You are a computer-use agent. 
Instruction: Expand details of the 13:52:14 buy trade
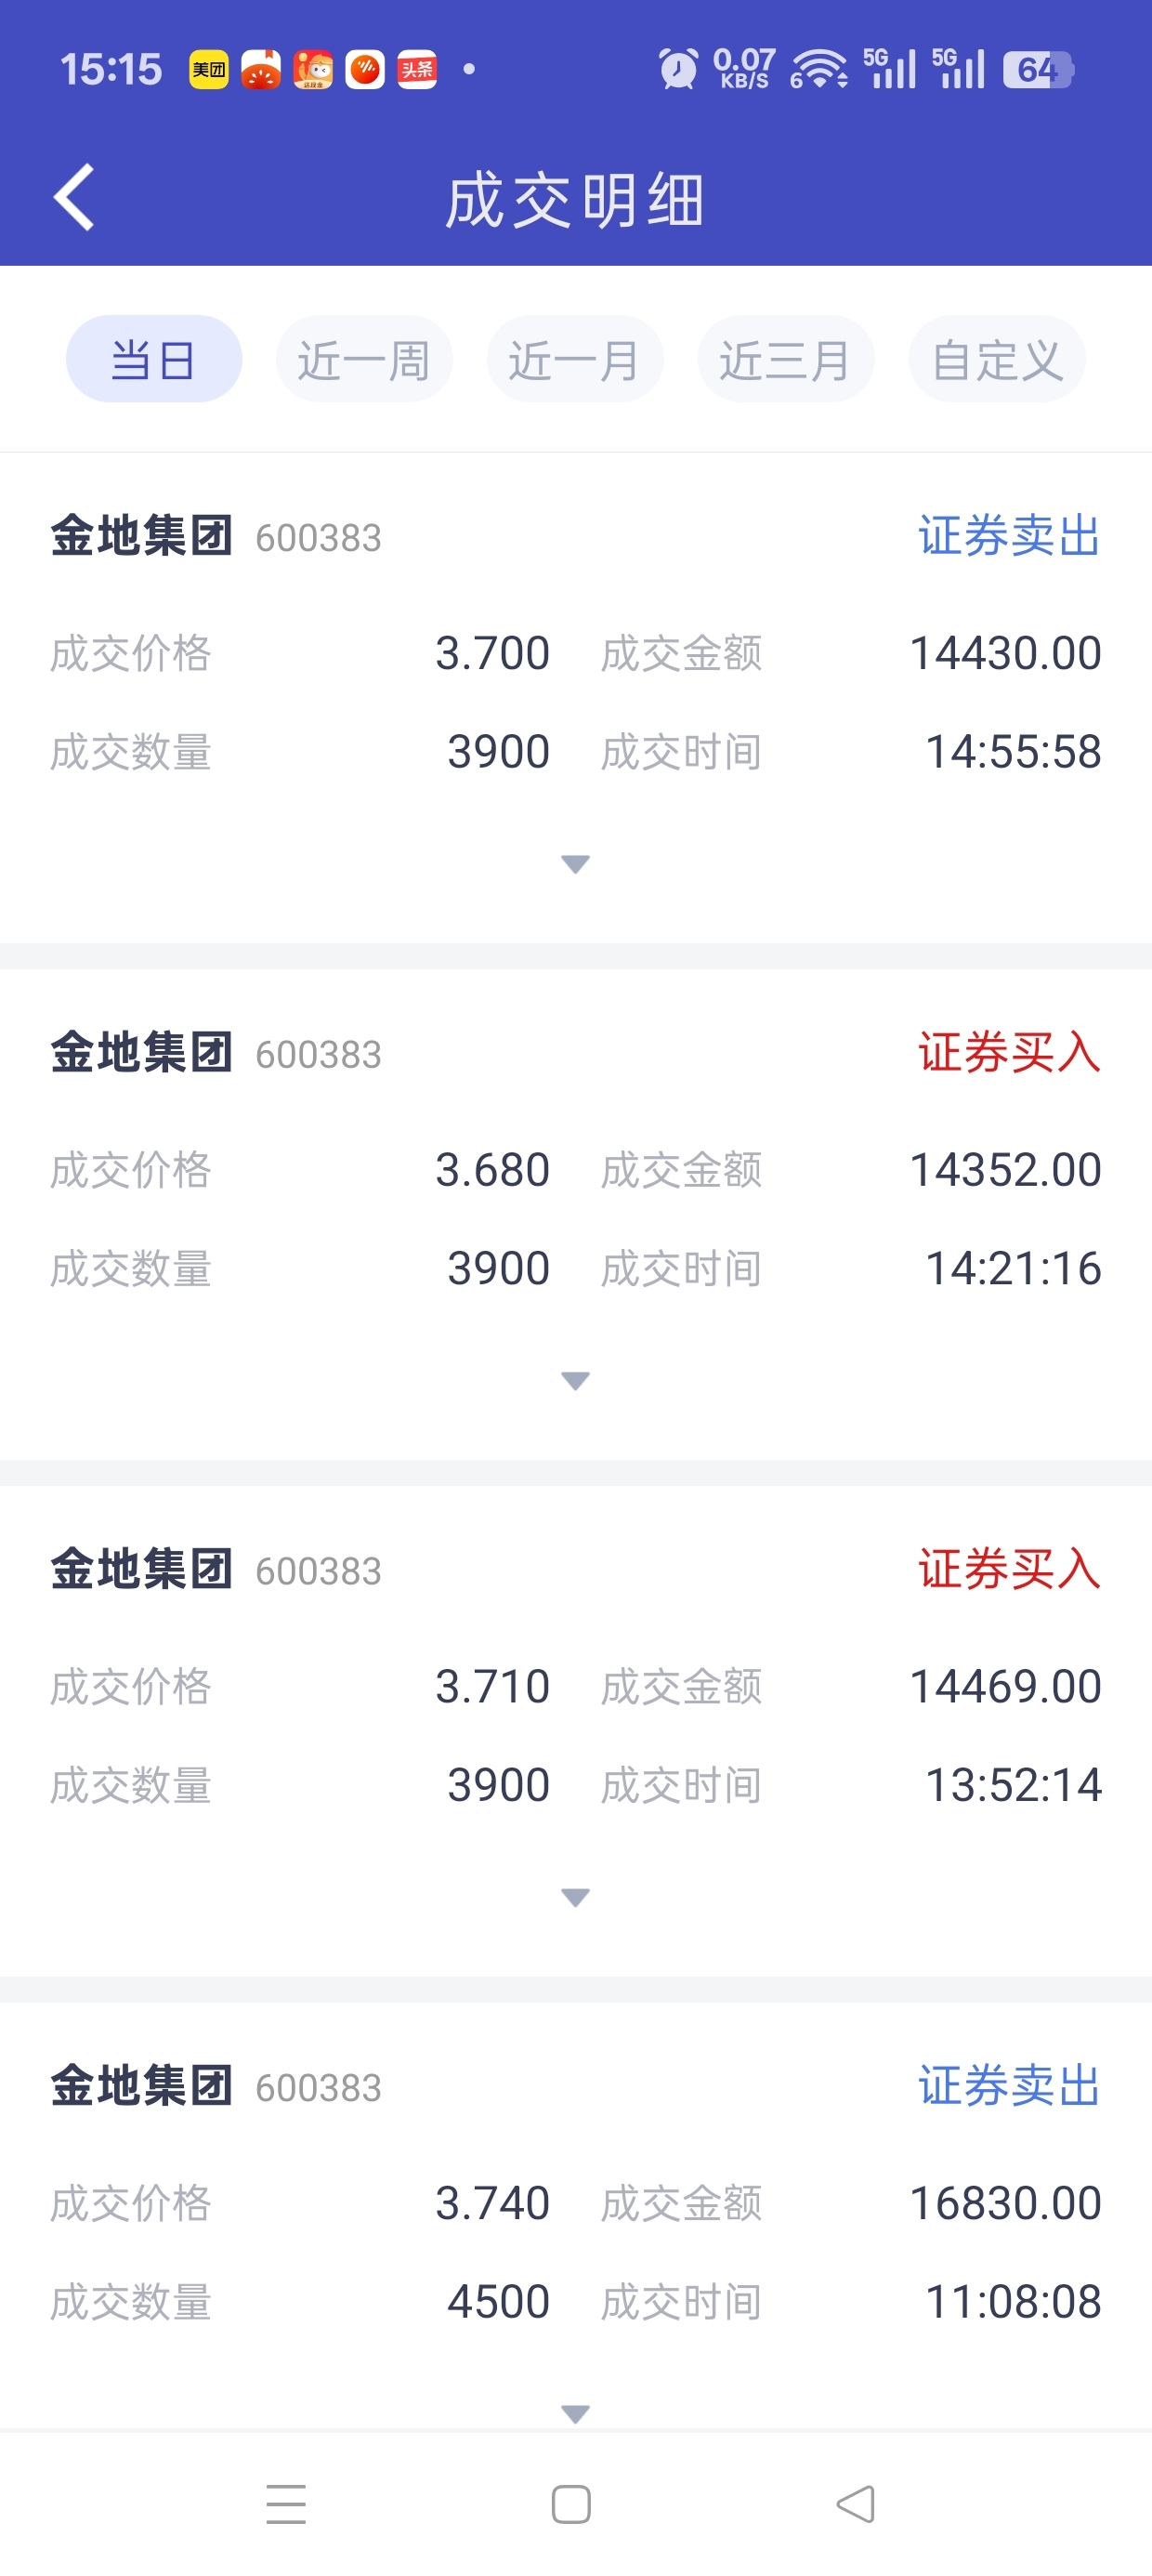575,1897
